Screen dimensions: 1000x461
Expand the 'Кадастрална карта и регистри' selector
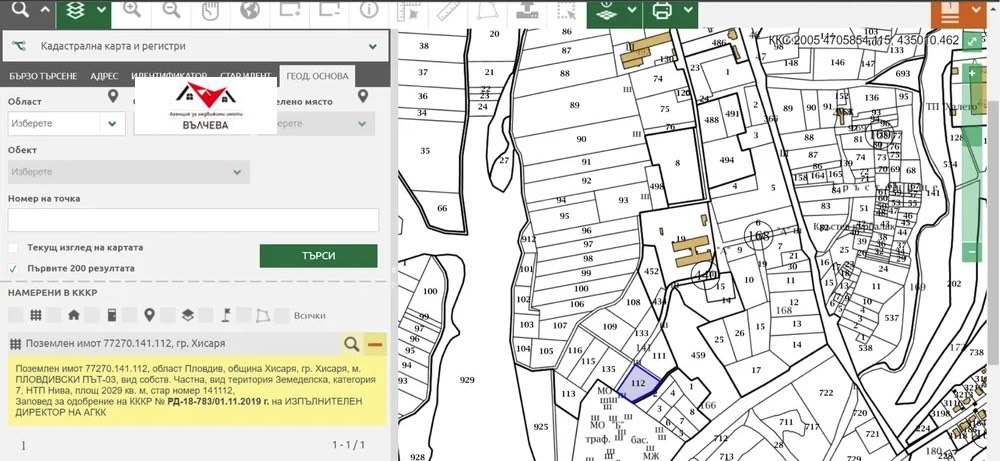point(372,46)
